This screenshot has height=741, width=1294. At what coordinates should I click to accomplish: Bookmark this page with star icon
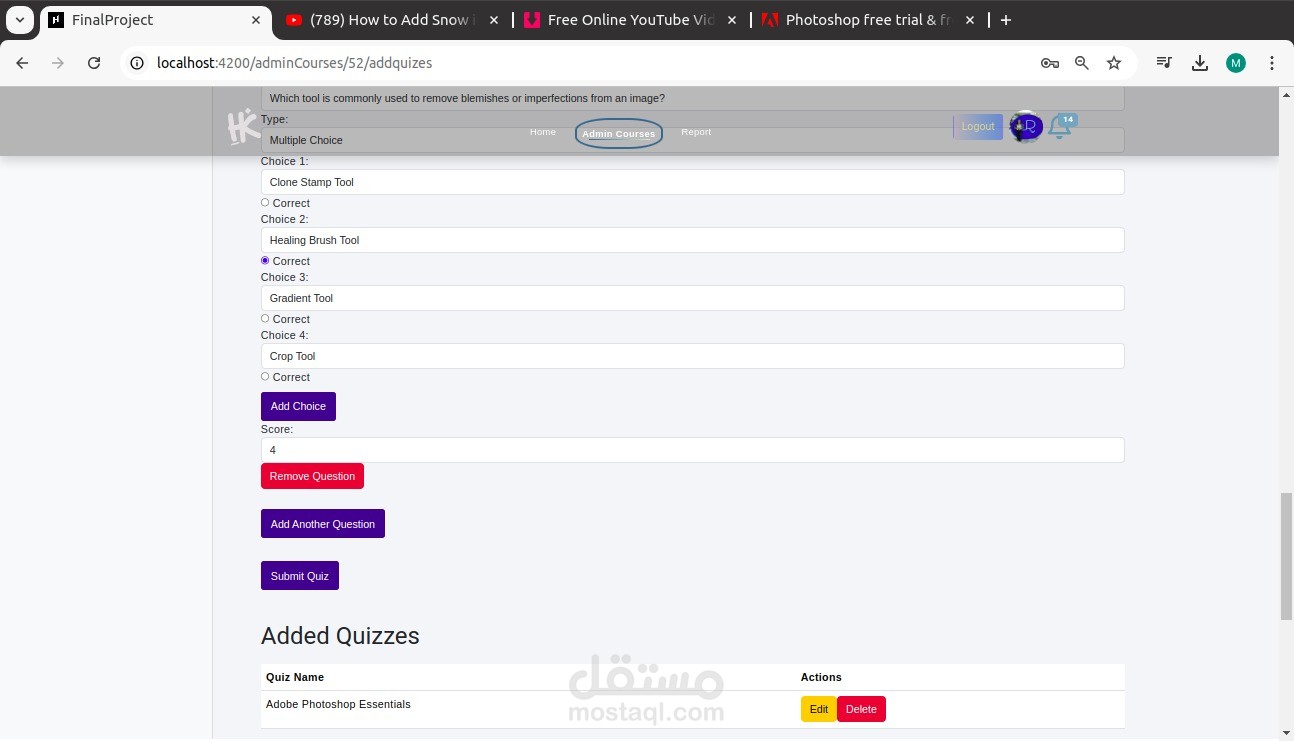[x=1114, y=63]
